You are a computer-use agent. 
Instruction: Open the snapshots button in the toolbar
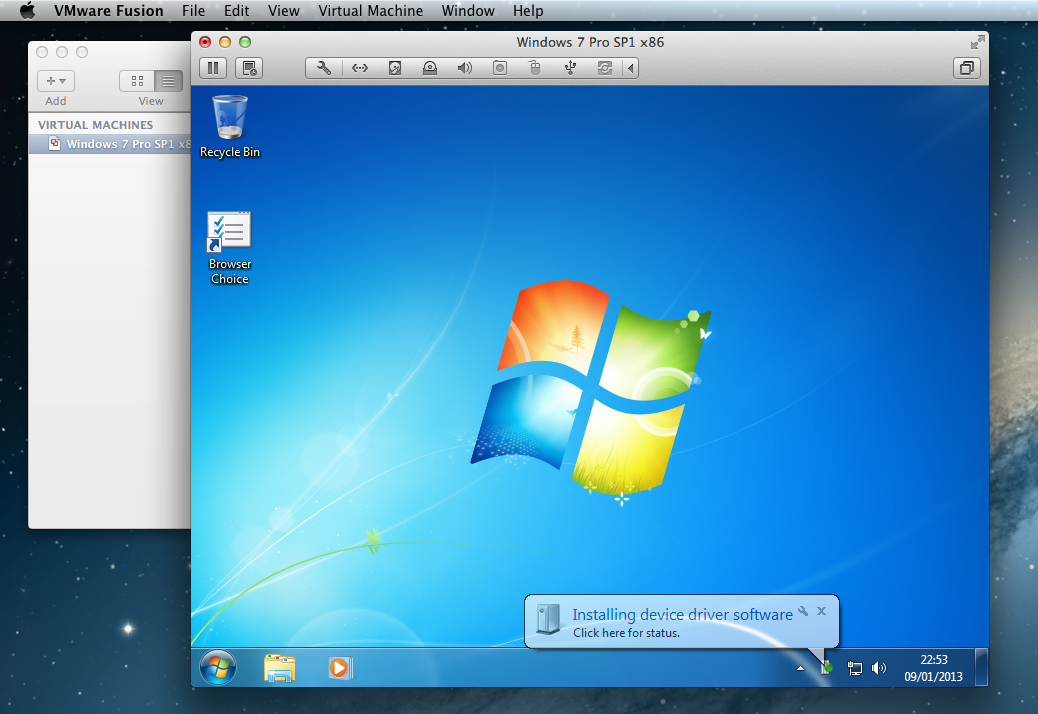tap(249, 68)
